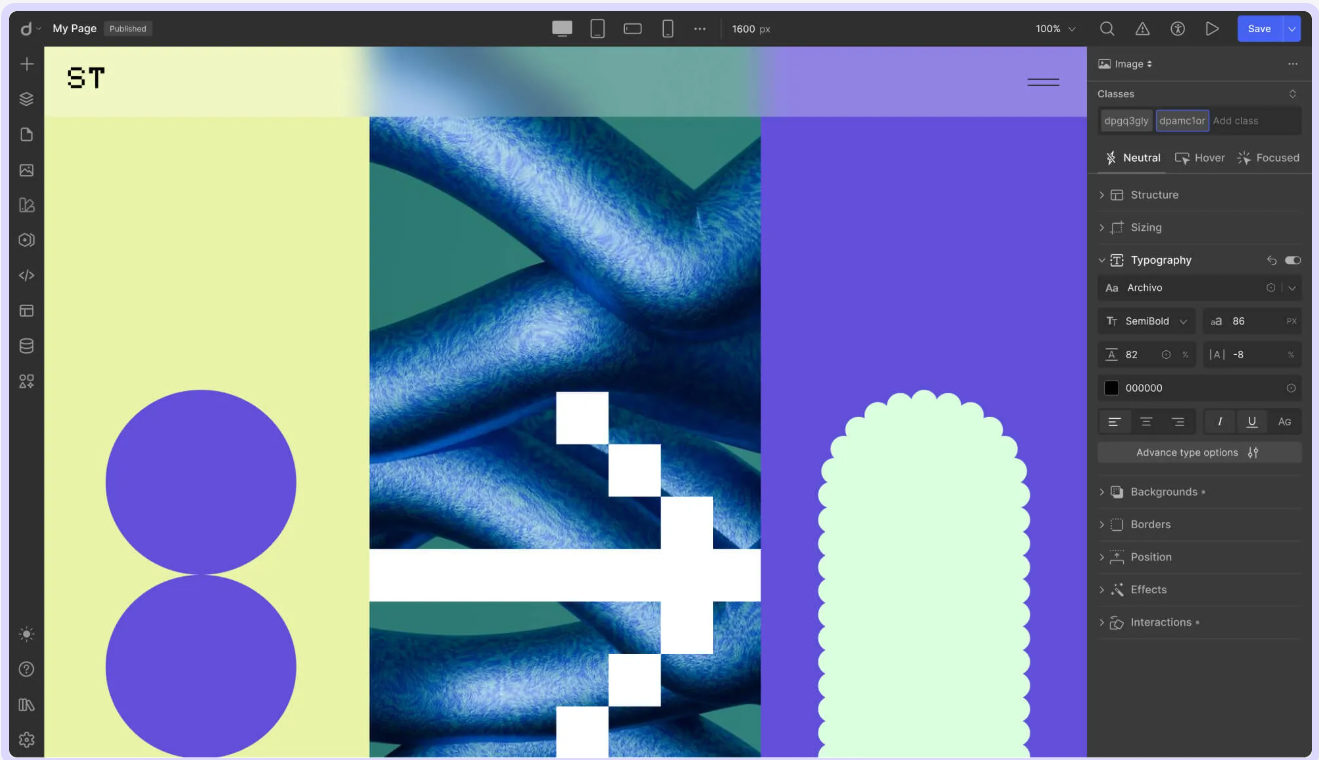Click the Add class input field
This screenshot has width=1319, height=760.
click(x=1253, y=121)
